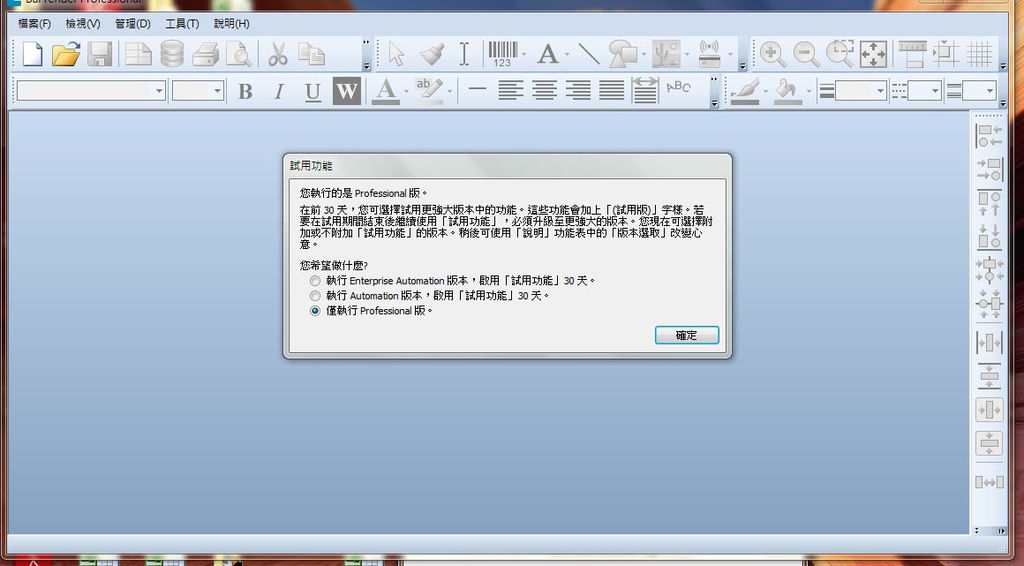Select the text object tool with letter A
Viewport: 1024px width, 566px height.
click(x=548, y=54)
